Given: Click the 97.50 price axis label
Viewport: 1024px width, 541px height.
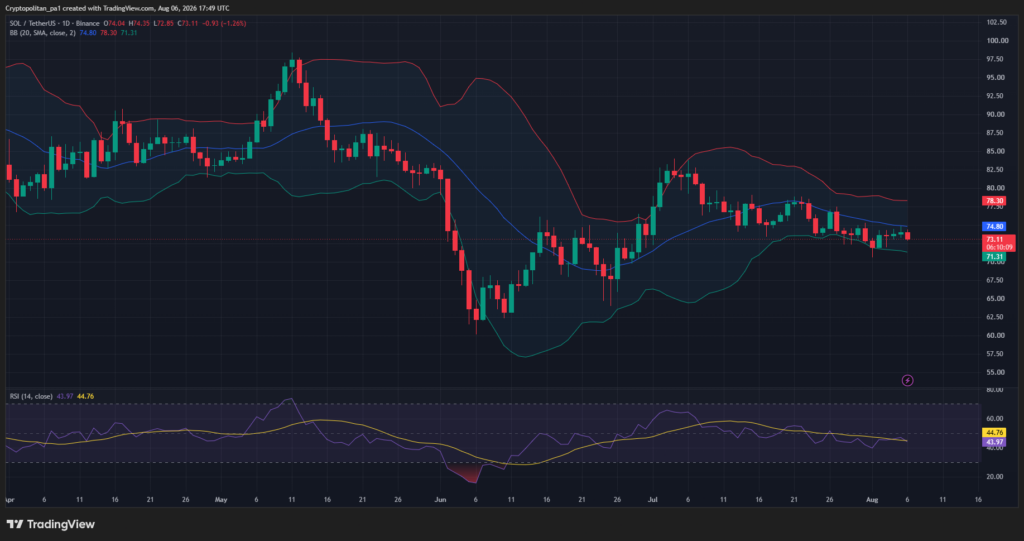Looking at the screenshot, I should point(995,59).
